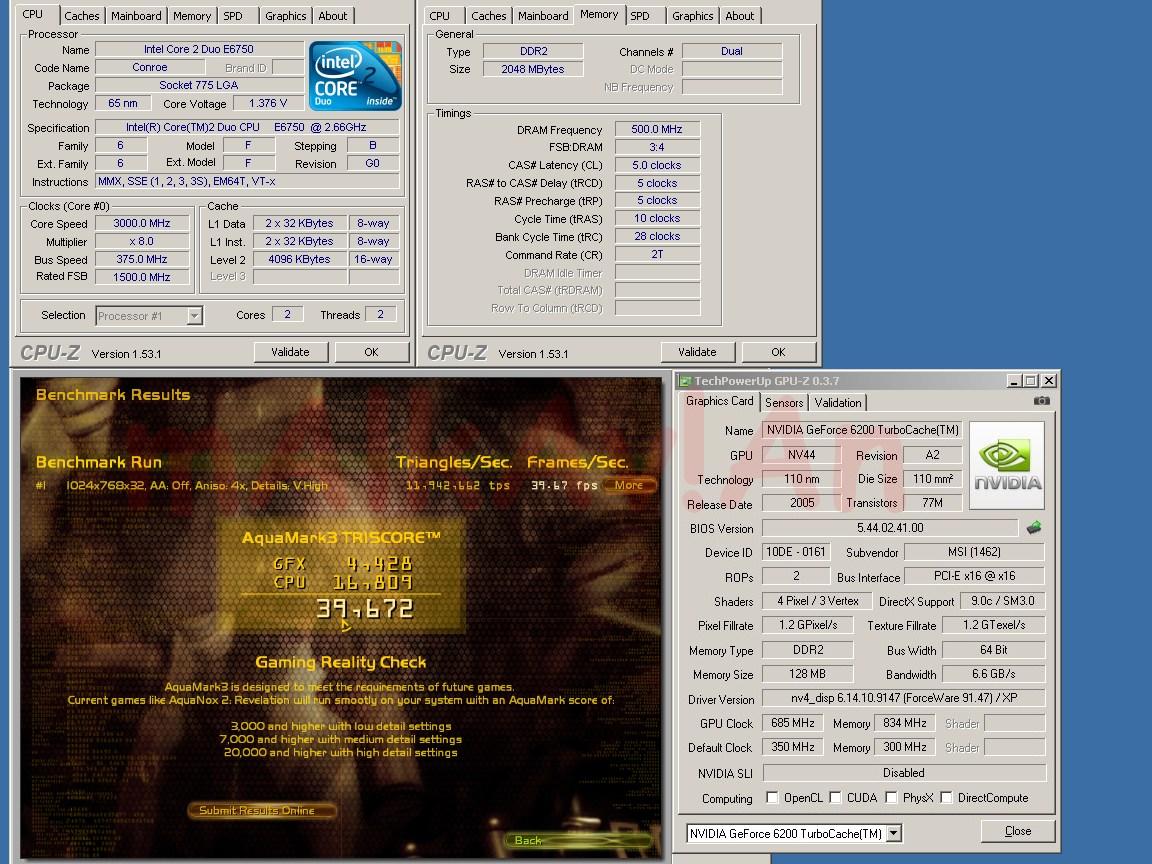Click OK in the left CPU-Z window
The image size is (1152, 864).
(372, 353)
